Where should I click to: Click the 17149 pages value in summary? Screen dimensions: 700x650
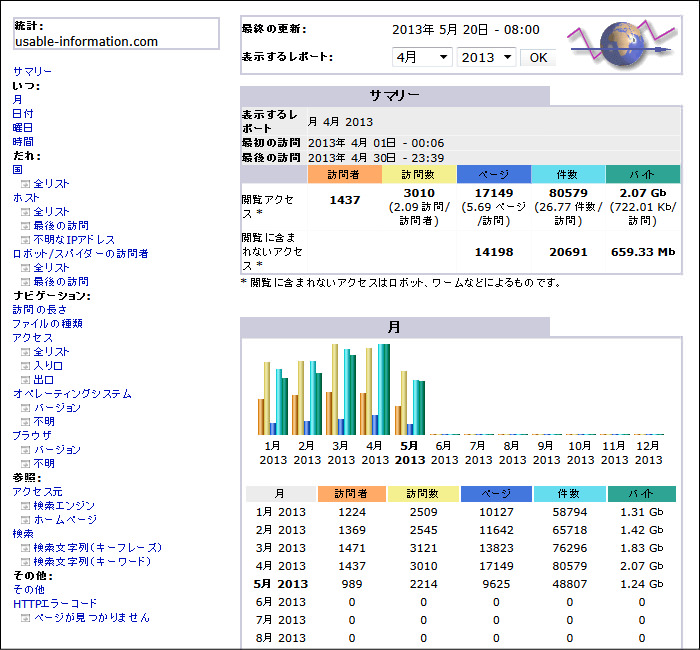point(494,193)
